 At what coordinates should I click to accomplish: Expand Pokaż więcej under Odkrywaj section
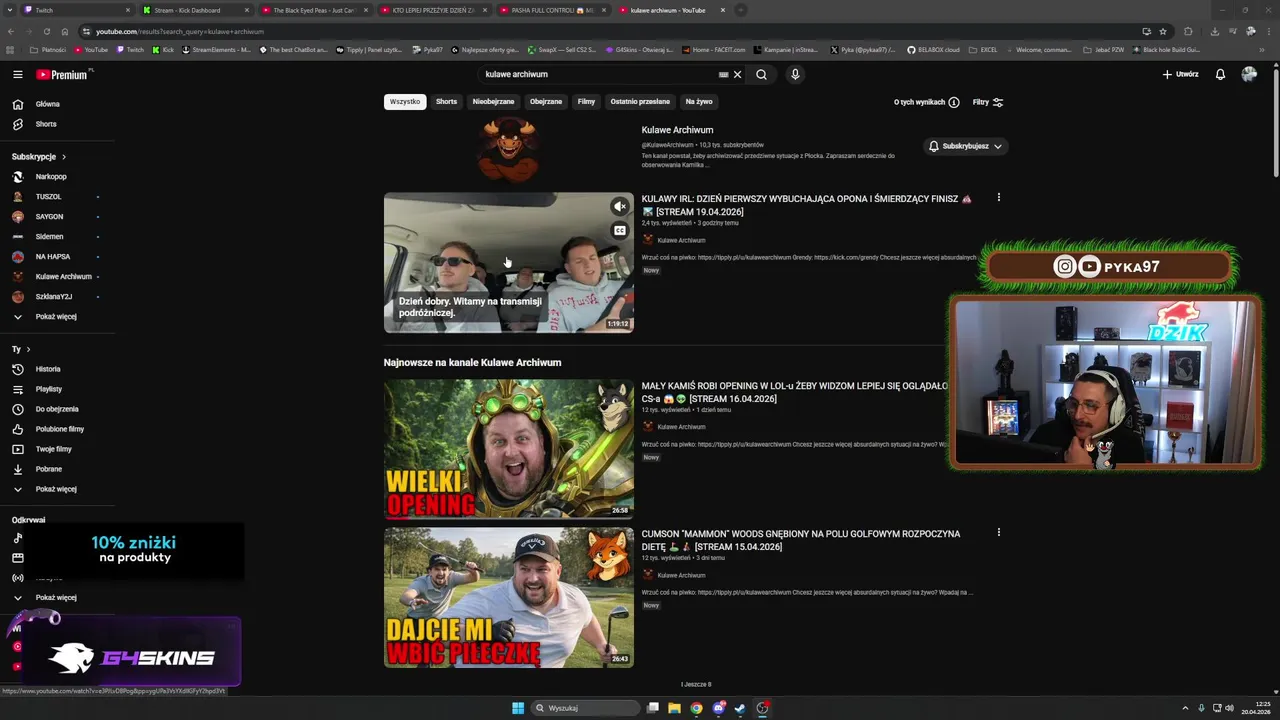(x=45, y=597)
